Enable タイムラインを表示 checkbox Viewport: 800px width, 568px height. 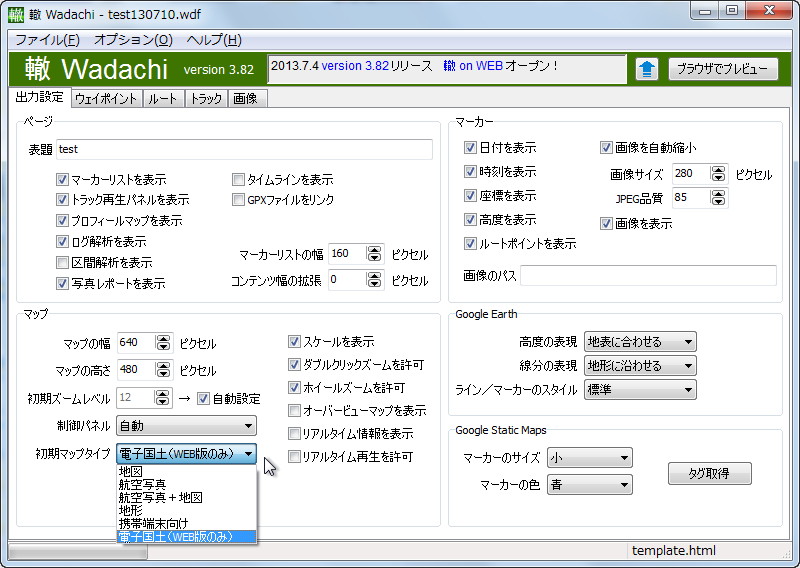click(x=238, y=180)
